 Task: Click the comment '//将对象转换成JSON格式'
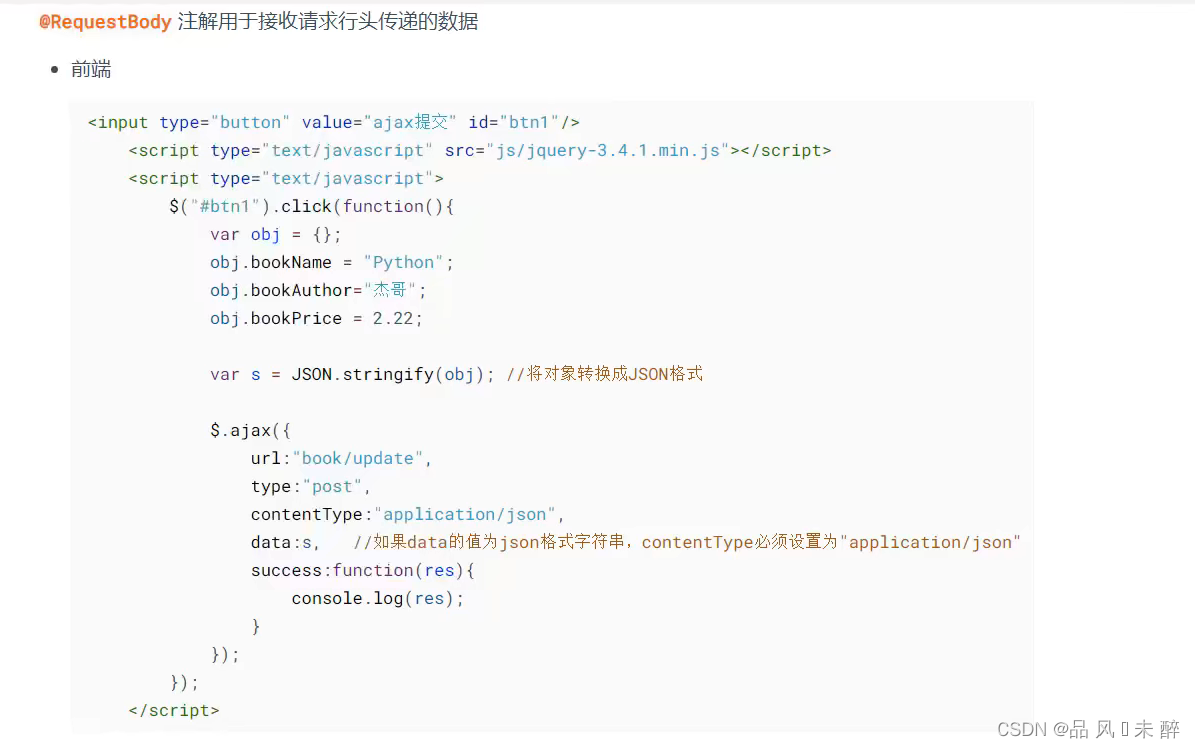pos(604,374)
